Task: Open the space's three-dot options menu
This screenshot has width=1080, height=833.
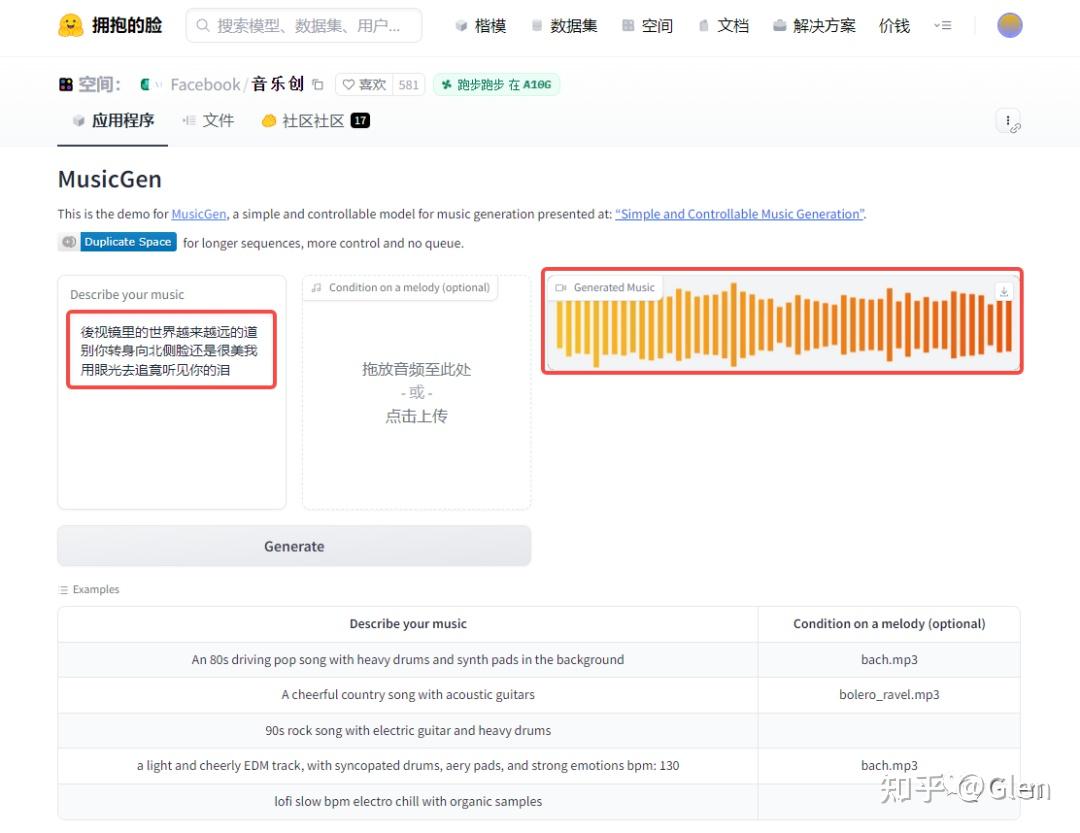Action: point(1008,121)
